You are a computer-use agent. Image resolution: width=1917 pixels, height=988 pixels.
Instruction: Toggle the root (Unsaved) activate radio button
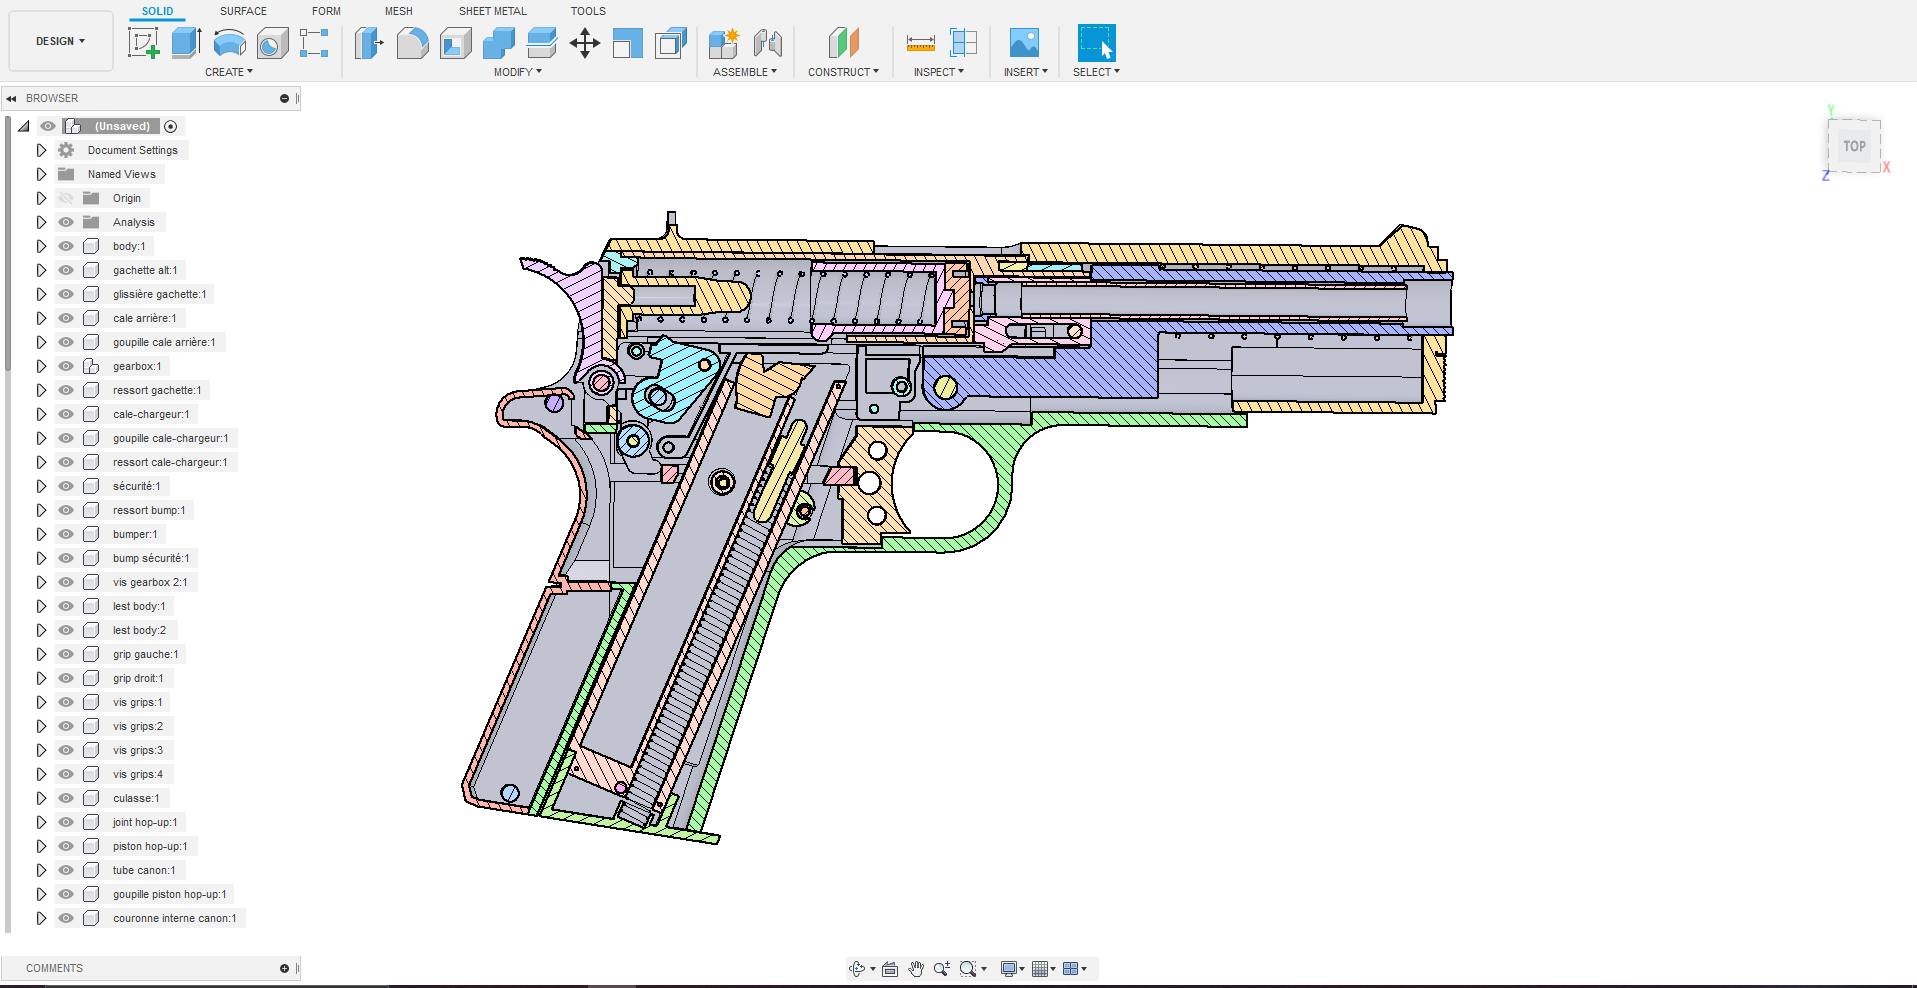[x=171, y=126]
